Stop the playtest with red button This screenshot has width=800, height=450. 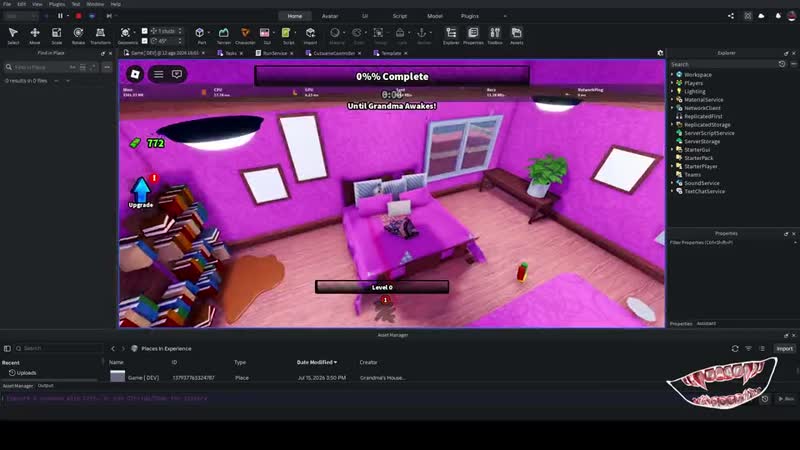pyautogui.click(x=79, y=16)
